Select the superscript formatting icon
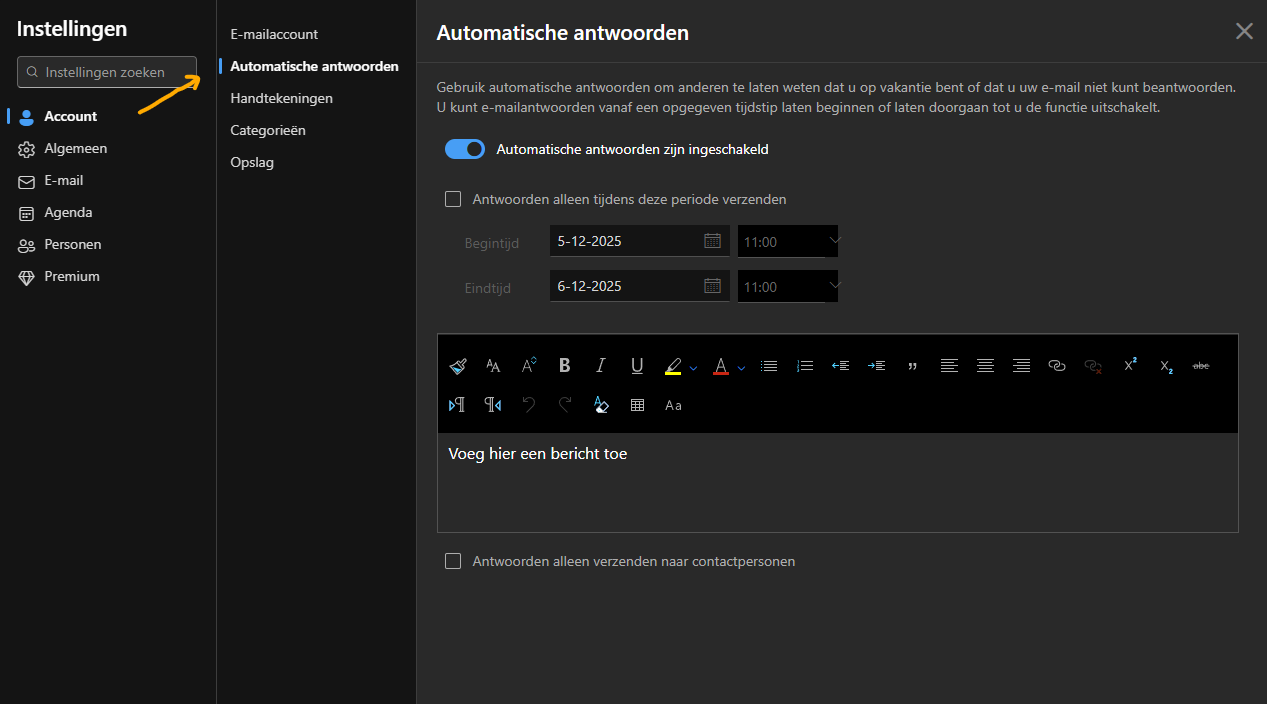The width and height of the screenshot is (1267, 704). [x=1129, y=366]
